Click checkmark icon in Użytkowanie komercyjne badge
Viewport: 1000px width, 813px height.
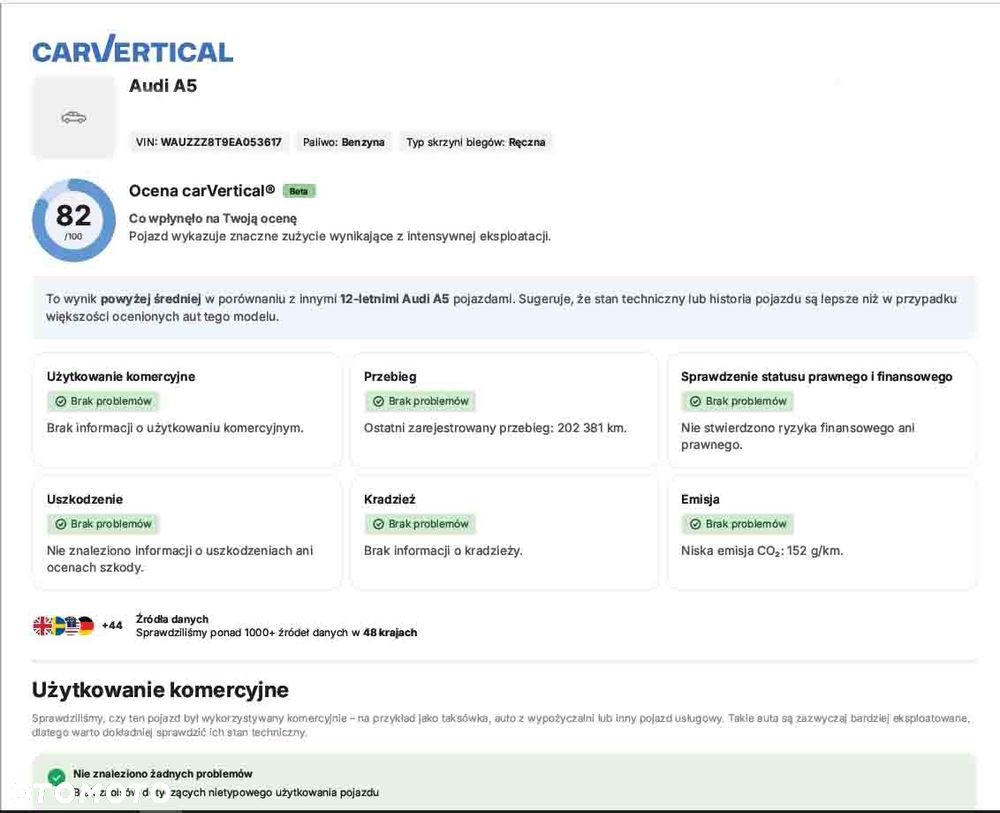point(61,401)
